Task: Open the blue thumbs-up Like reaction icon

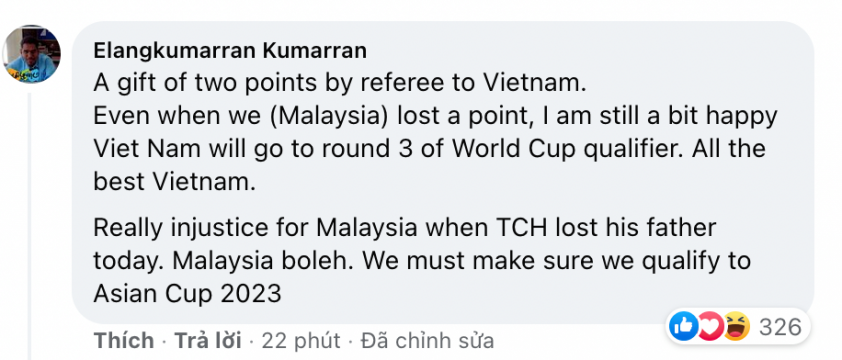Action: coord(684,326)
